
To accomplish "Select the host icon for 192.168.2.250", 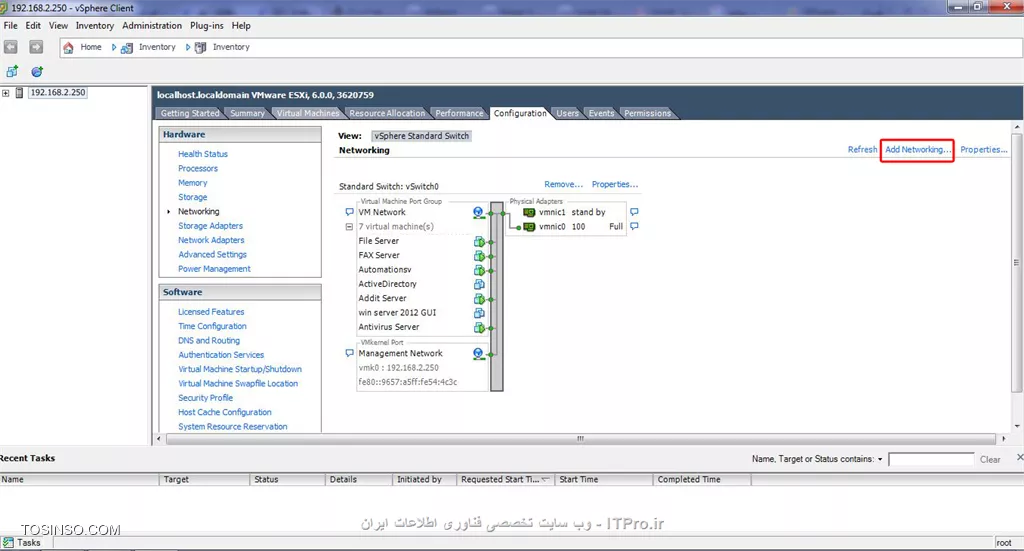I will tap(20, 93).
